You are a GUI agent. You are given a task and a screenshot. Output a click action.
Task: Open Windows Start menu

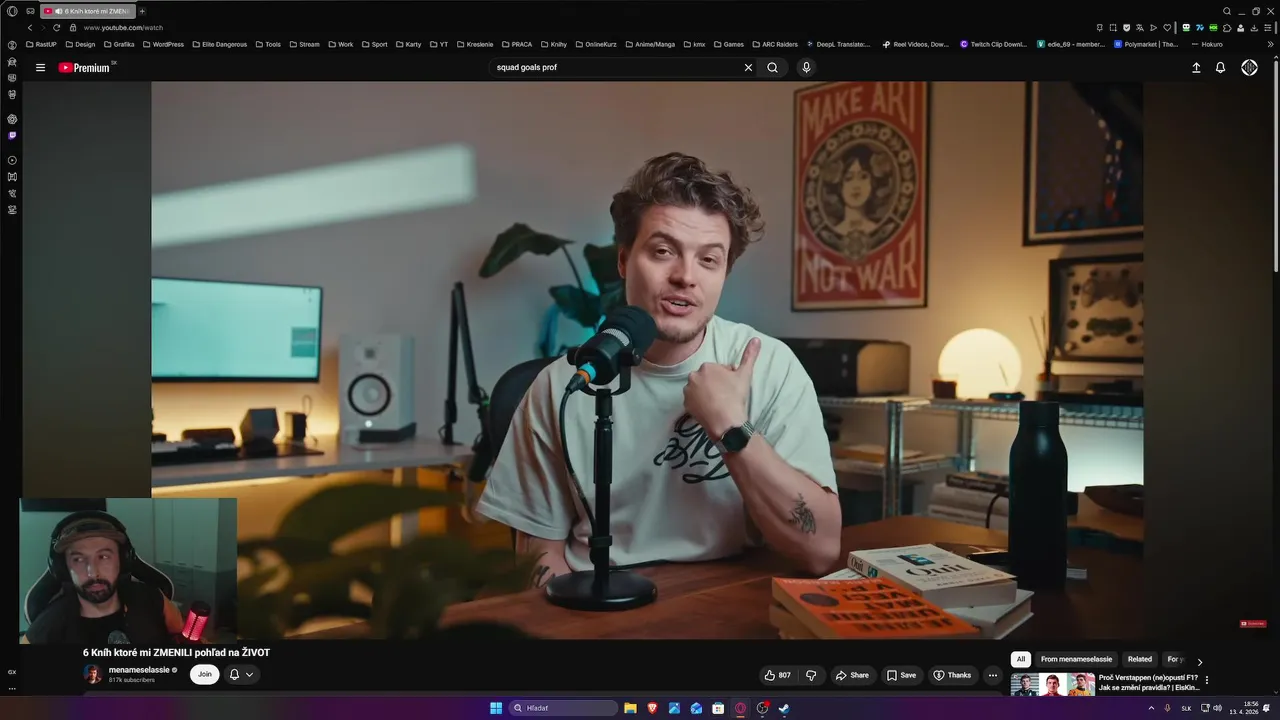496,708
